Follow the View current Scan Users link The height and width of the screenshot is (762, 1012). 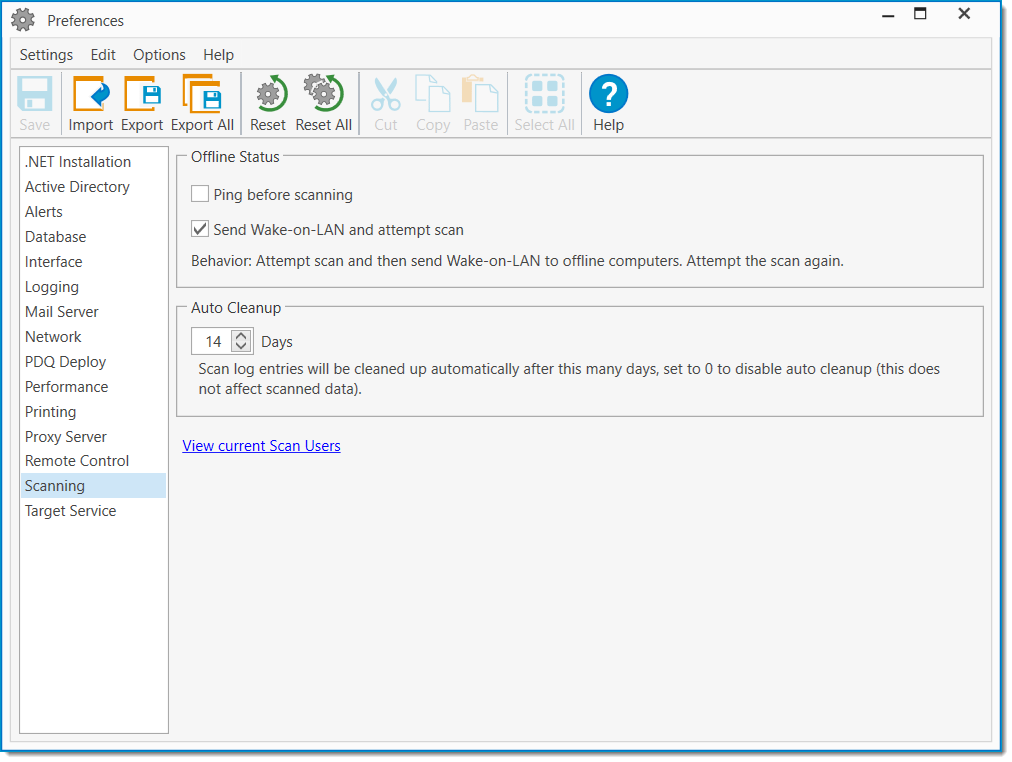261,446
